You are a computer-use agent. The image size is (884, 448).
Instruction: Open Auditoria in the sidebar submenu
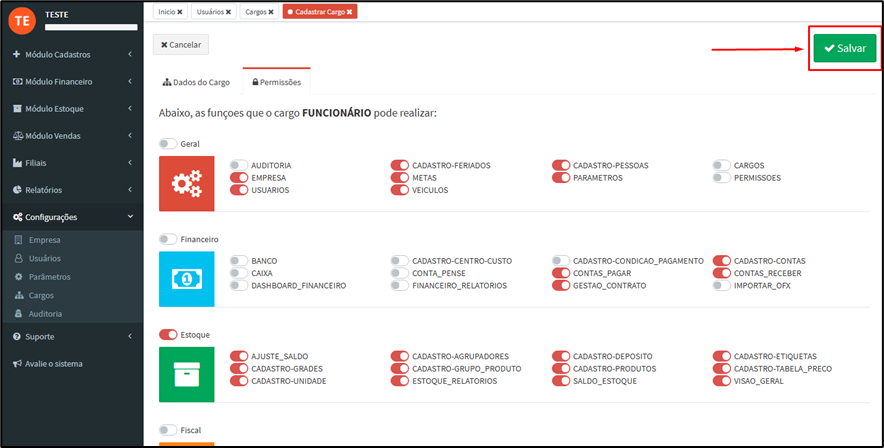coord(45,314)
